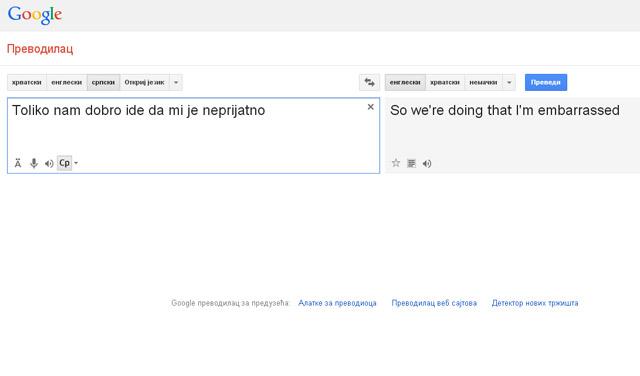
Task: Click the blue Преведи button
Action: click(x=546, y=82)
